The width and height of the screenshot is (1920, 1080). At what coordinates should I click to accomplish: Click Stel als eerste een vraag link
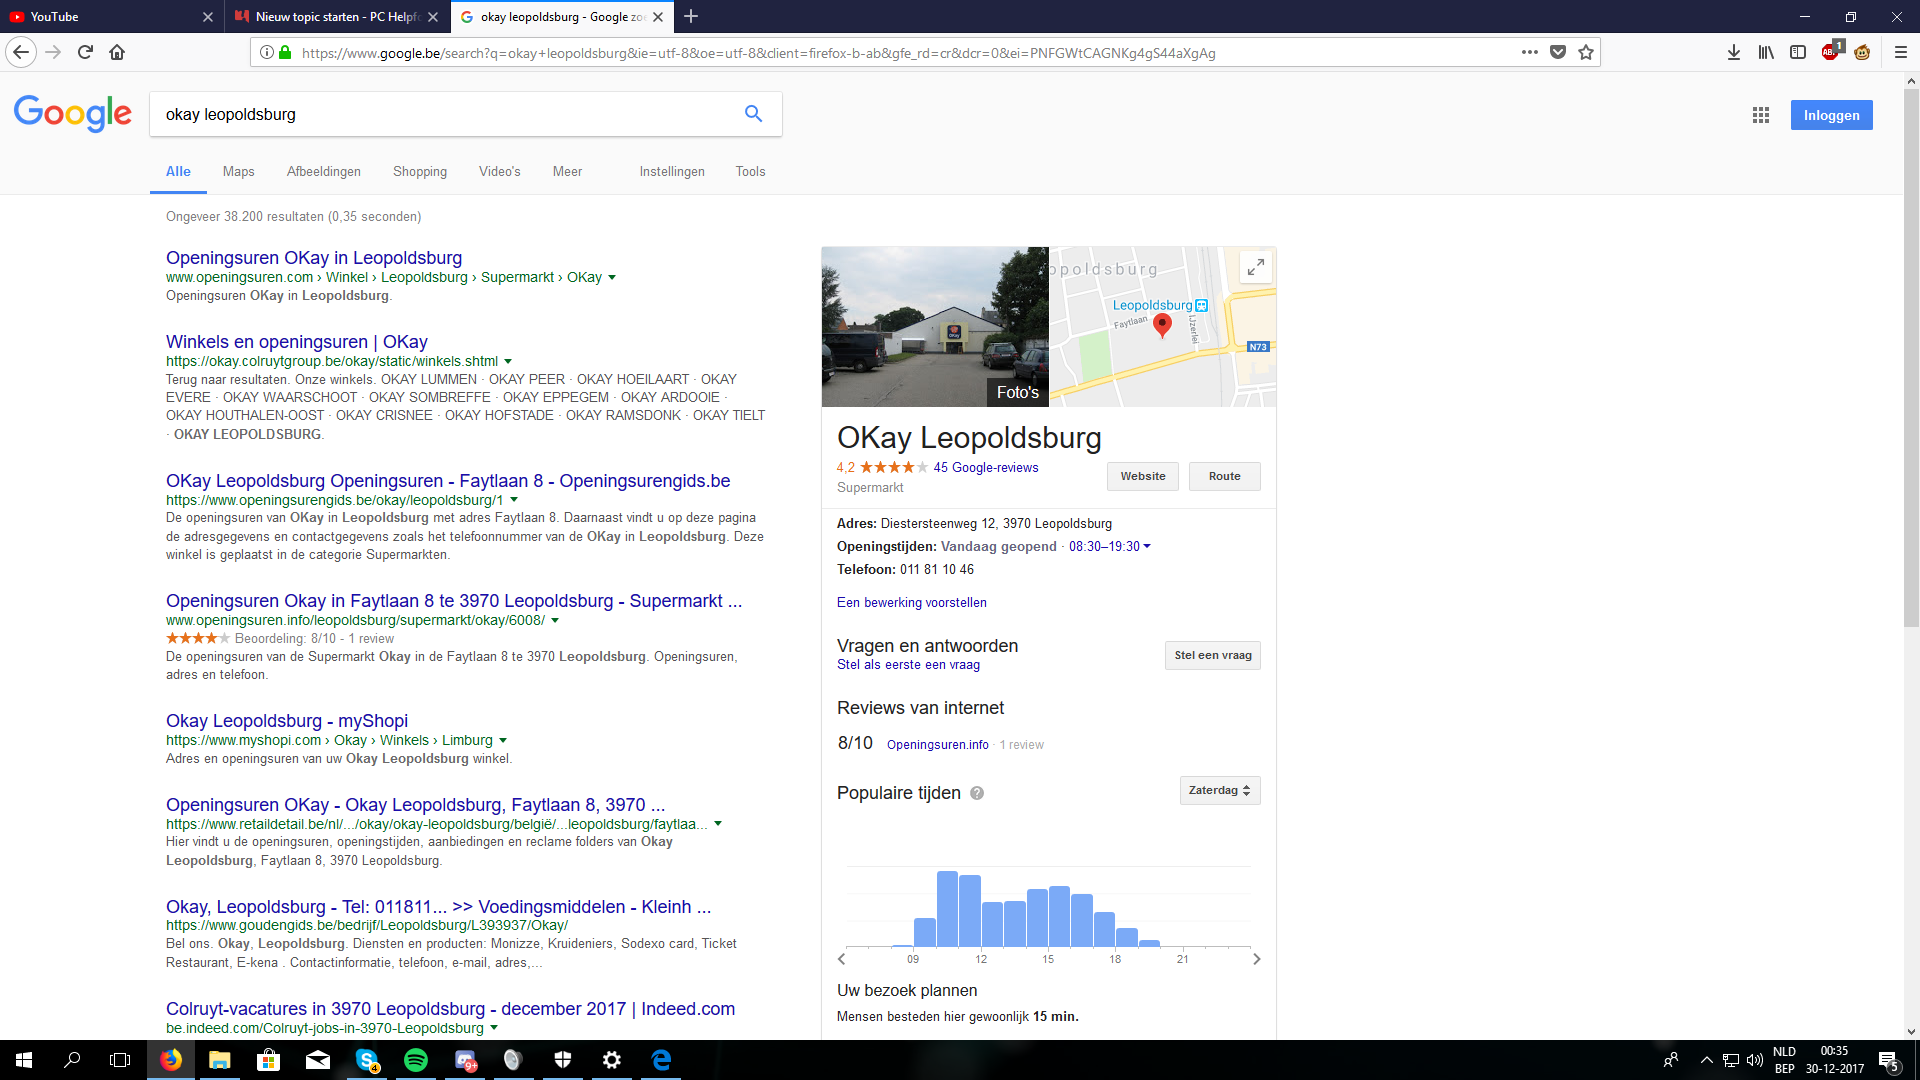point(909,665)
